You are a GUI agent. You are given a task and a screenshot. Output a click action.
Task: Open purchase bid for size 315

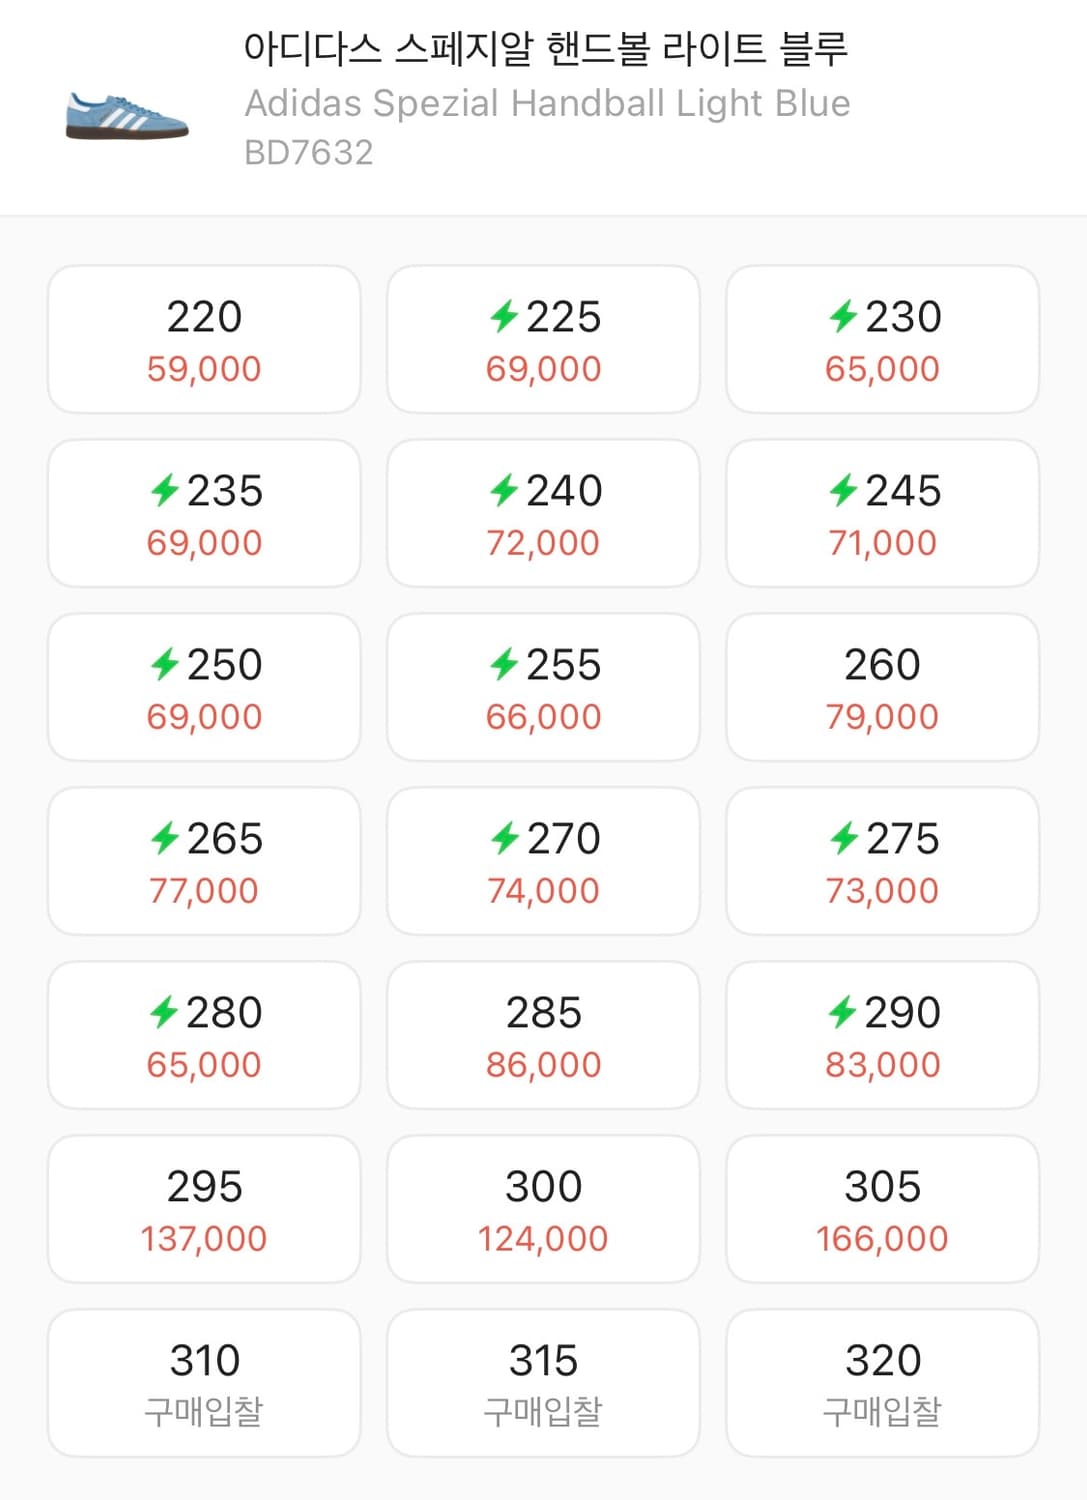click(543, 1383)
